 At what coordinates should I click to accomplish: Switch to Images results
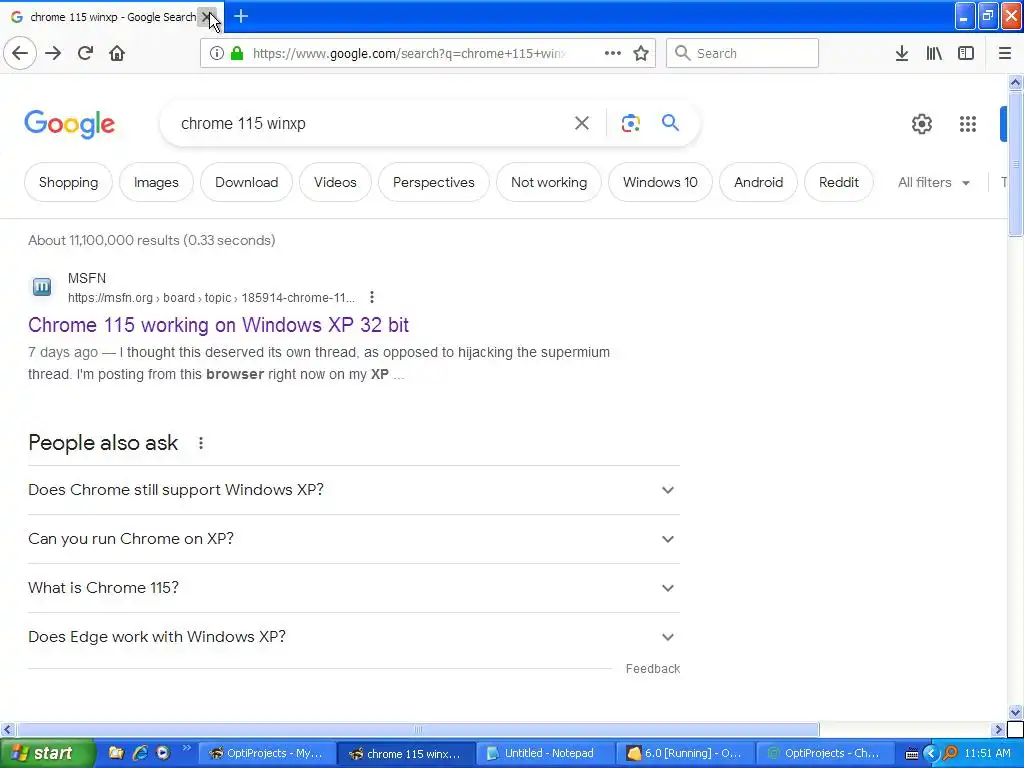coord(156,182)
